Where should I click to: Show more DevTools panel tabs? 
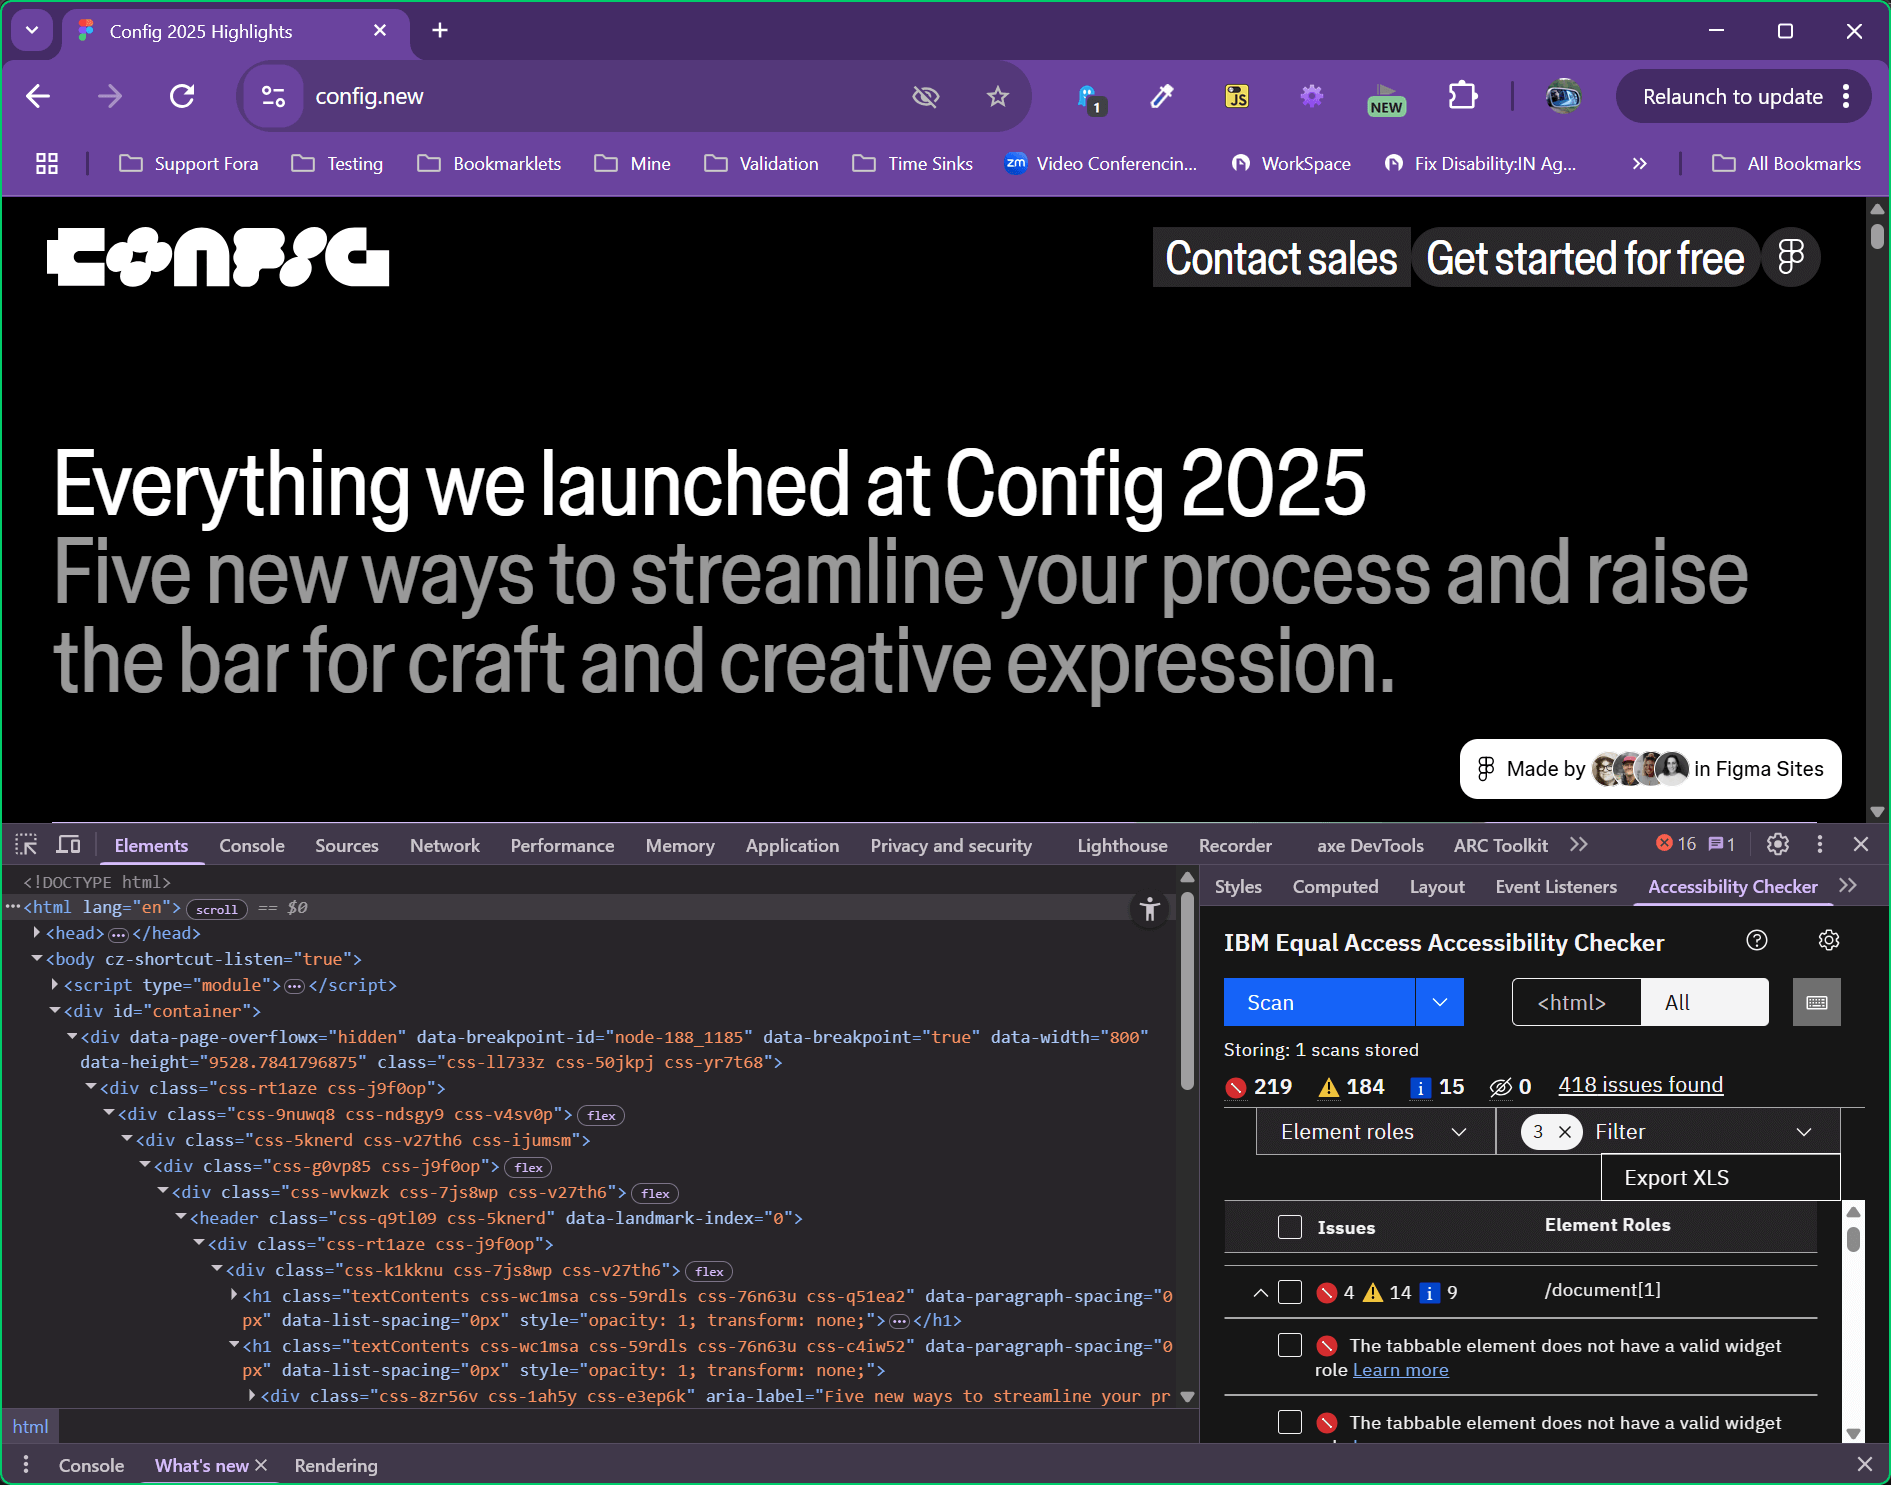pos(1578,845)
